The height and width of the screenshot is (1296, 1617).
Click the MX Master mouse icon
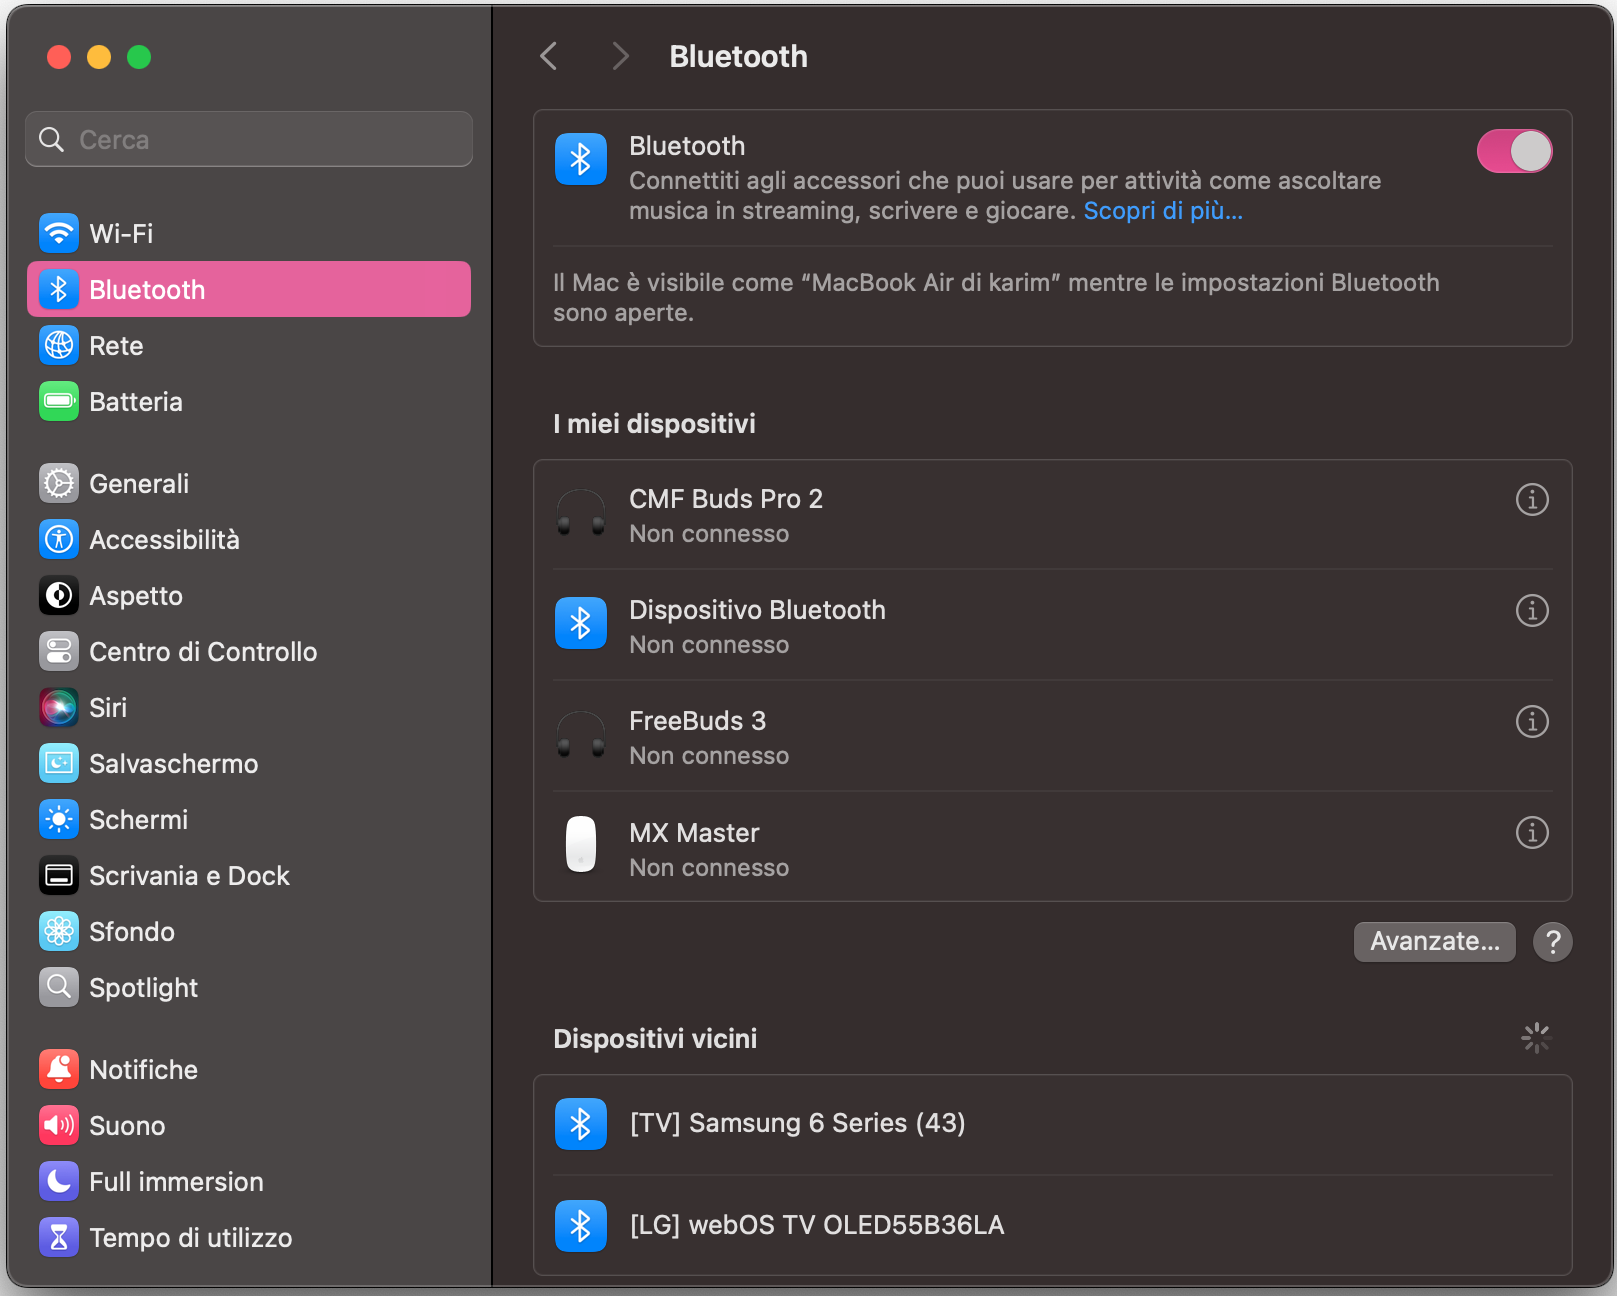[x=581, y=845]
